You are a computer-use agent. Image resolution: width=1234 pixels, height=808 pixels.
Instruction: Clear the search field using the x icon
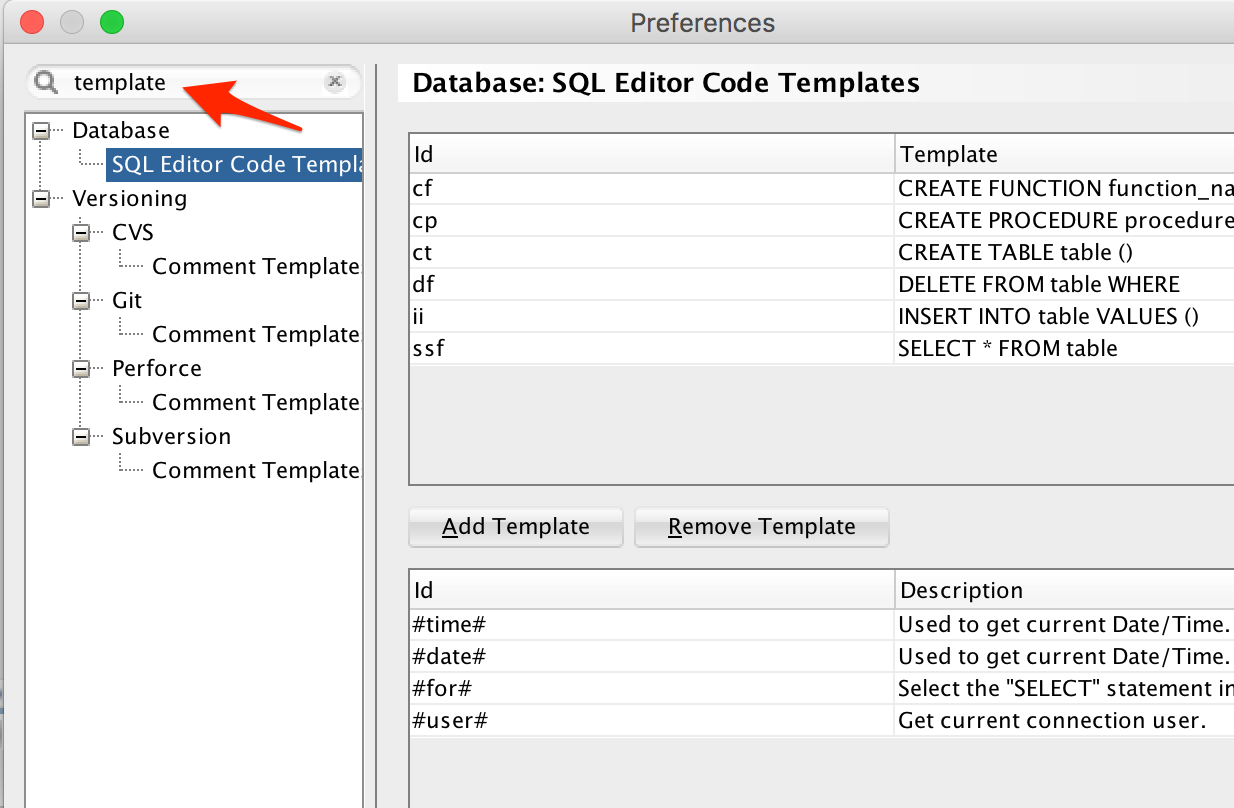click(335, 82)
